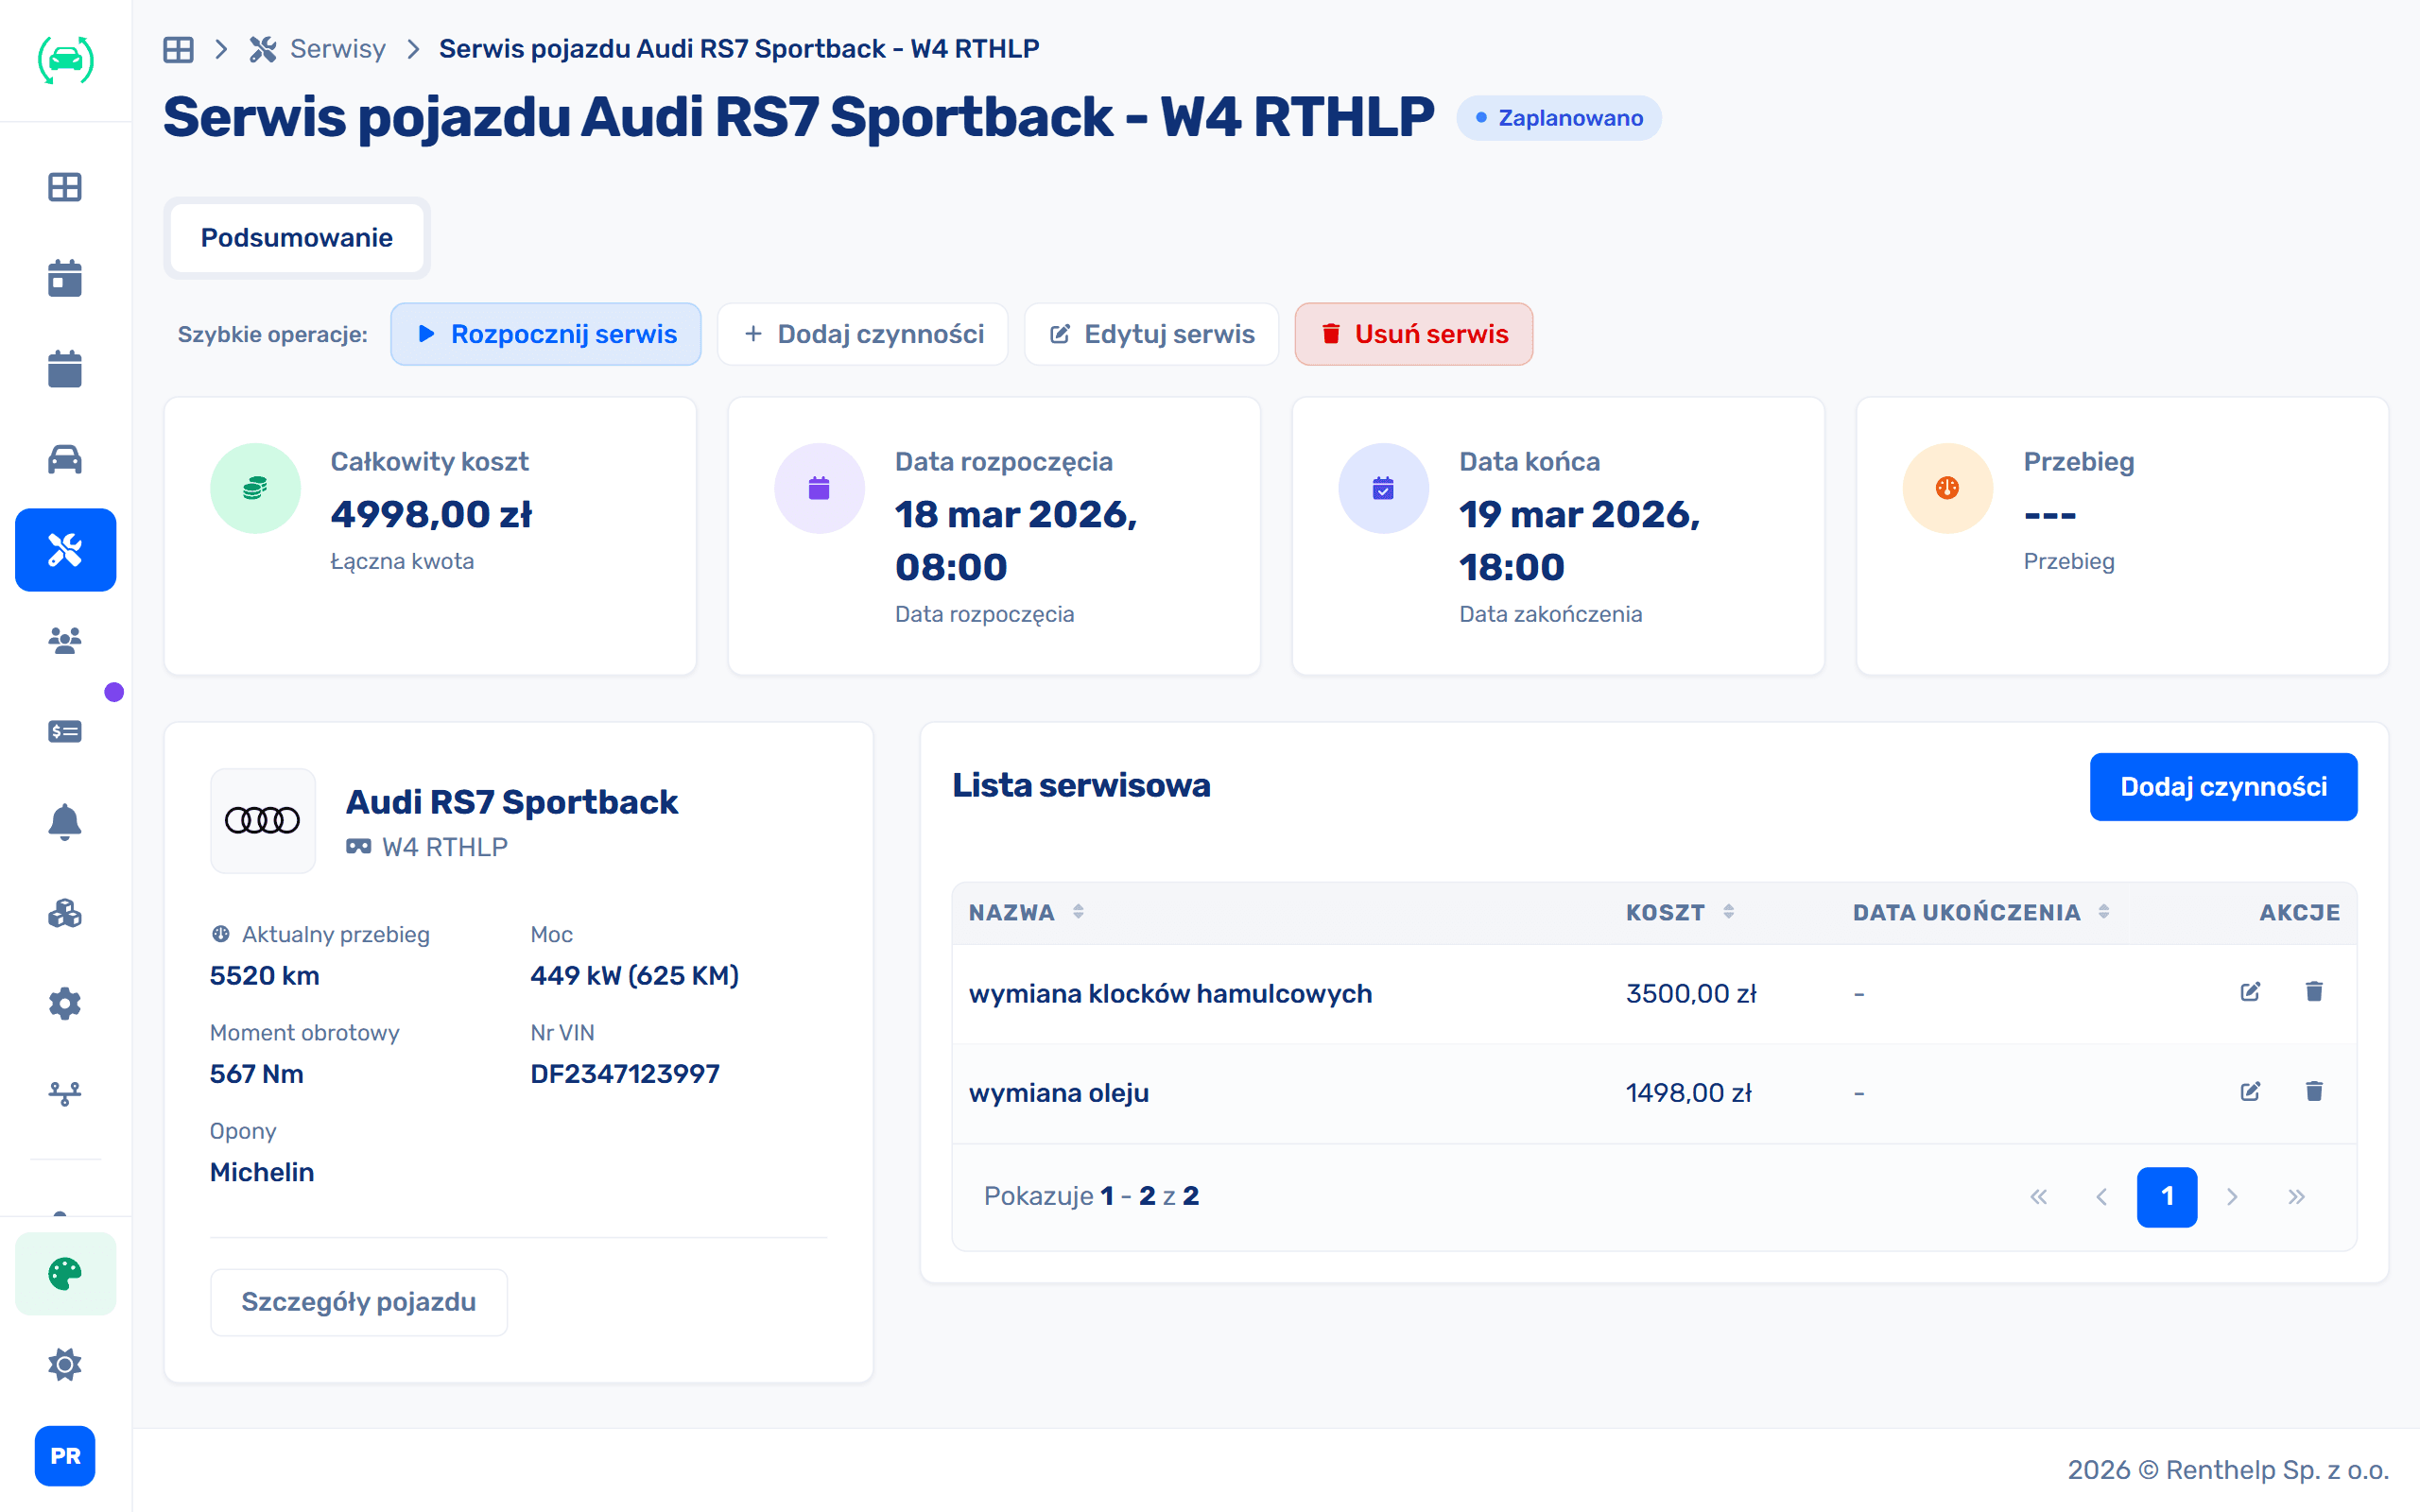Edit the wymiana klocków hamulcowych row
The image size is (2420, 1512).
(2250, 992)
